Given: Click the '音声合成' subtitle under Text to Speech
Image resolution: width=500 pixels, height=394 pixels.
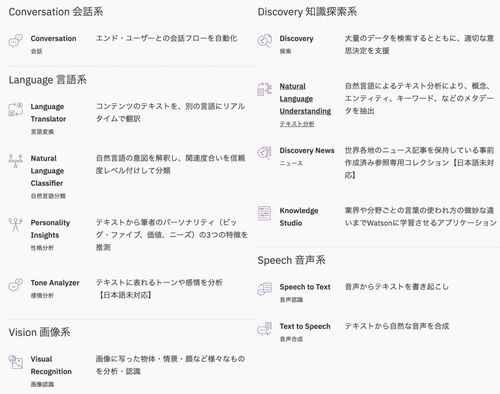Looking at the screenshot, I should [291, 339].
